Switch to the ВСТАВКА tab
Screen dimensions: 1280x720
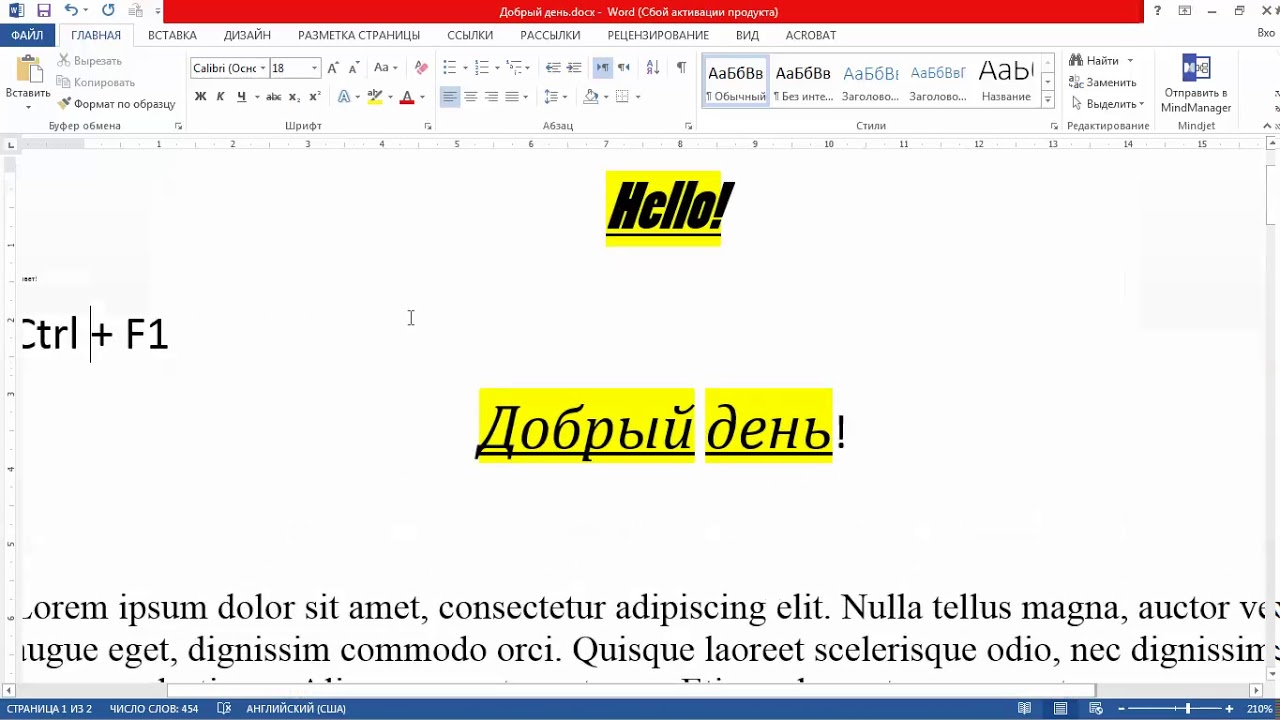172,35
